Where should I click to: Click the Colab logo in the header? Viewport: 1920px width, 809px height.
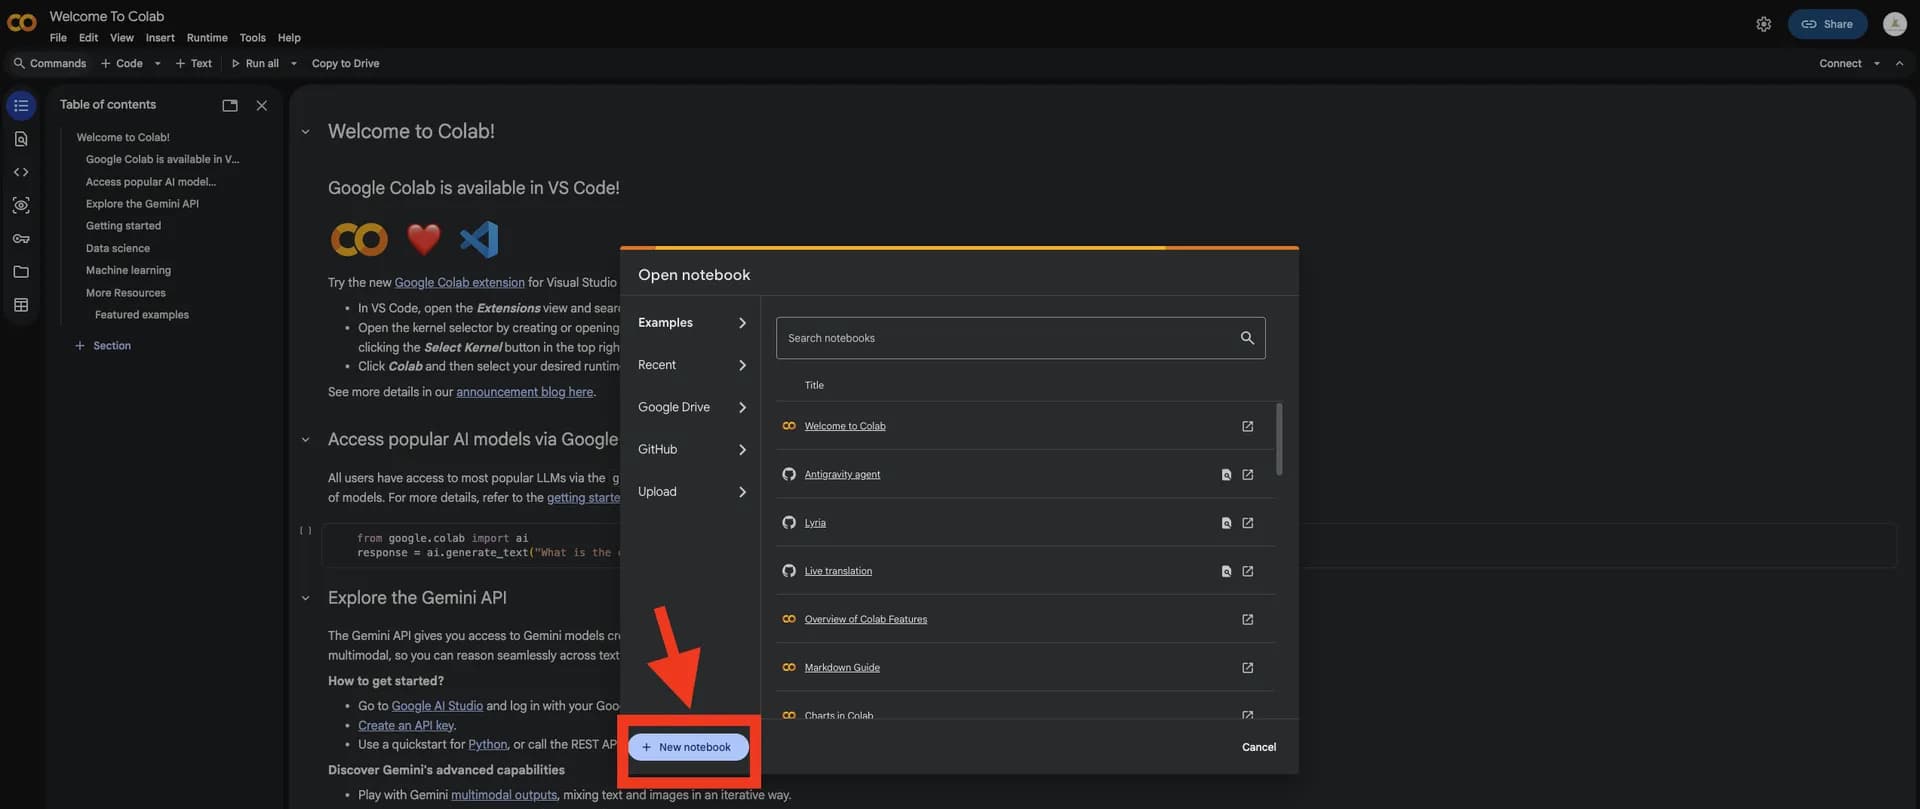pos(22,23)
